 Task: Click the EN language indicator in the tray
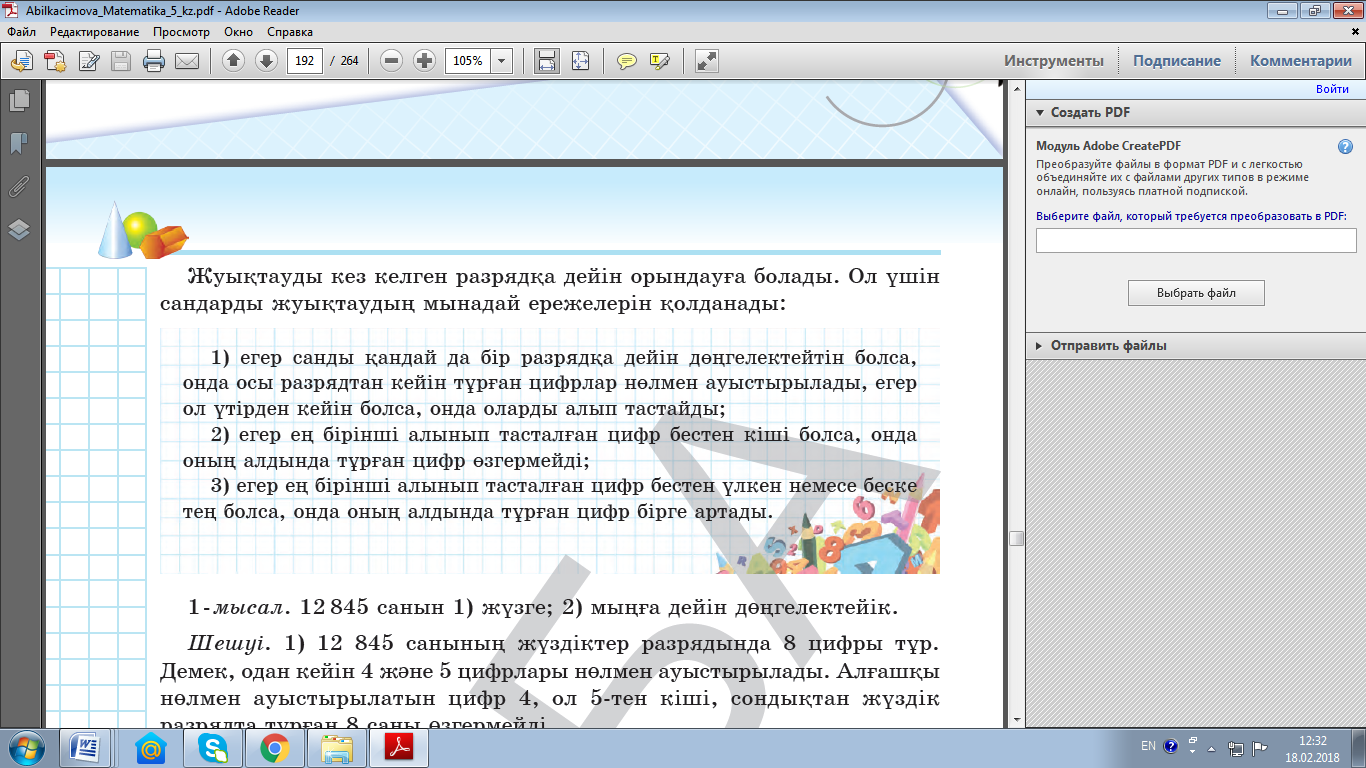[1149, 747]
